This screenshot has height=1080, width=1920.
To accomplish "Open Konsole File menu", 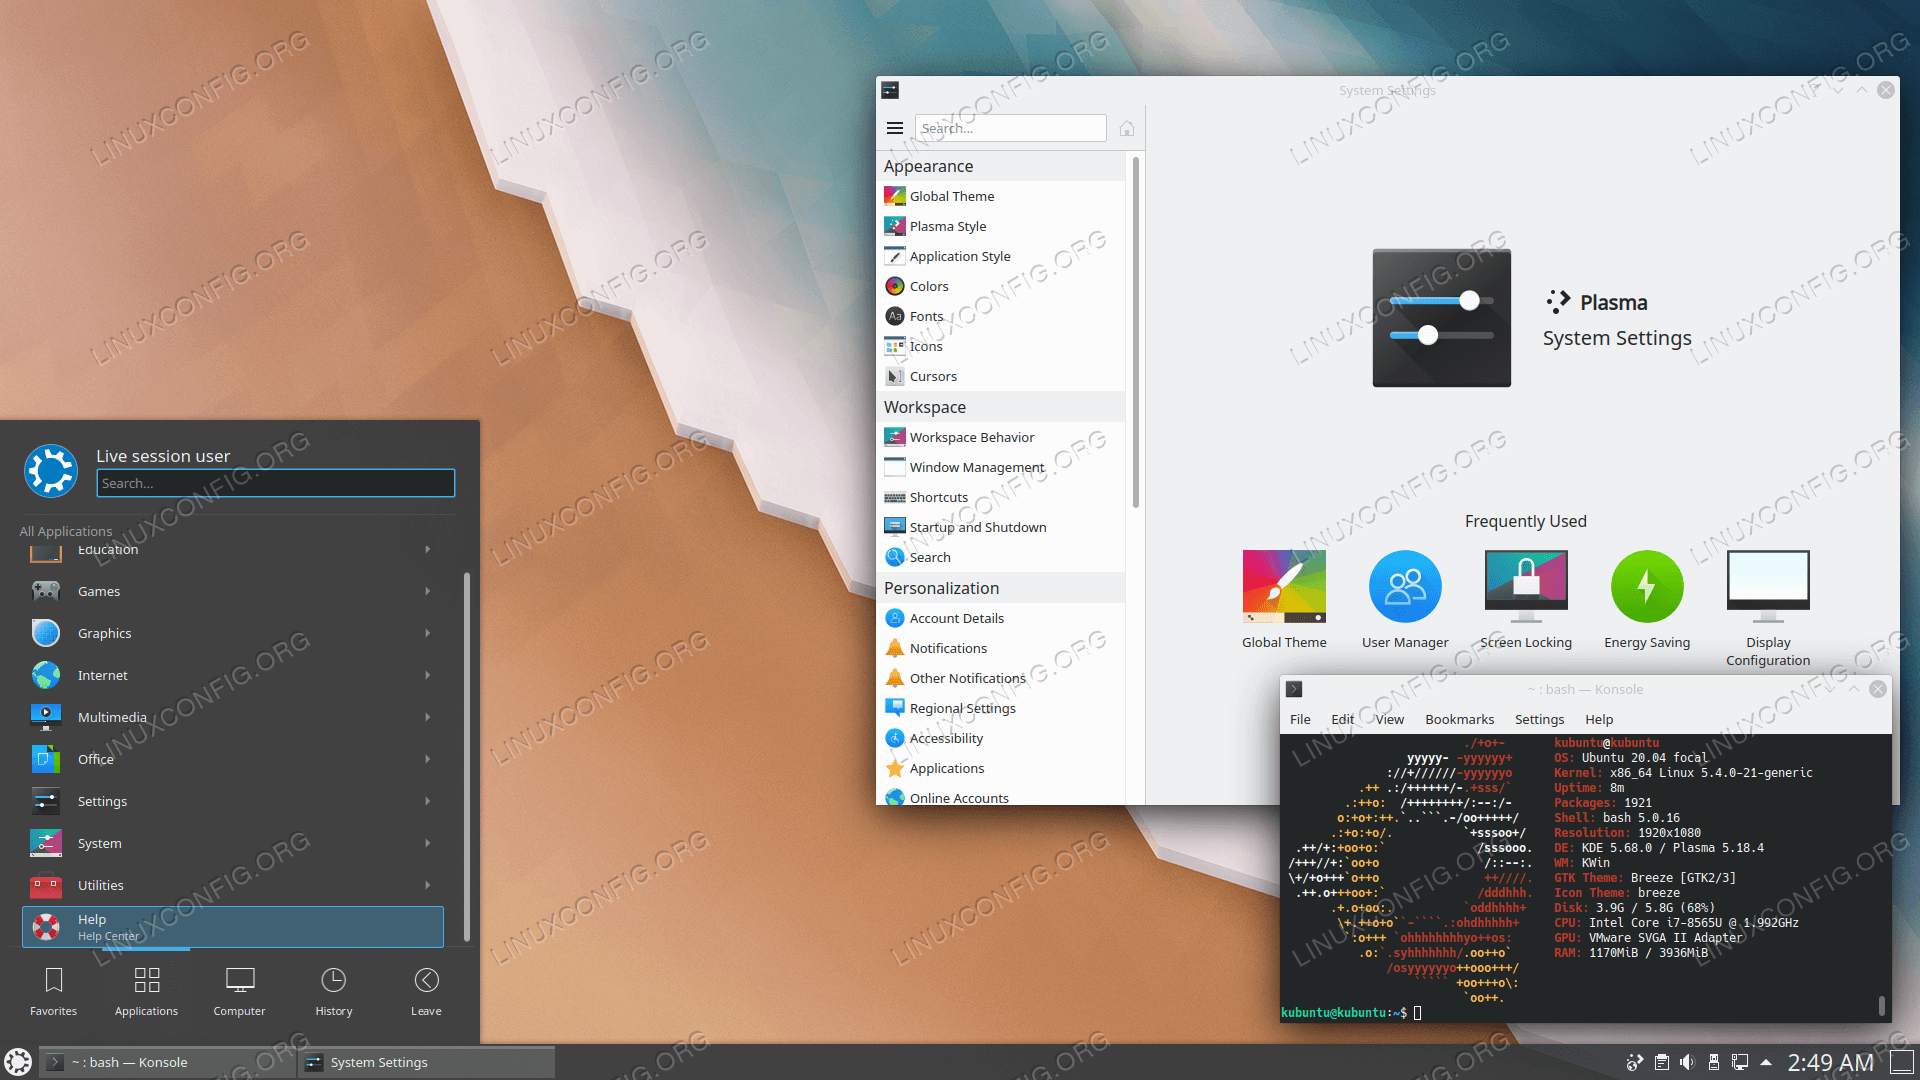I will [x=1300, y=719].
